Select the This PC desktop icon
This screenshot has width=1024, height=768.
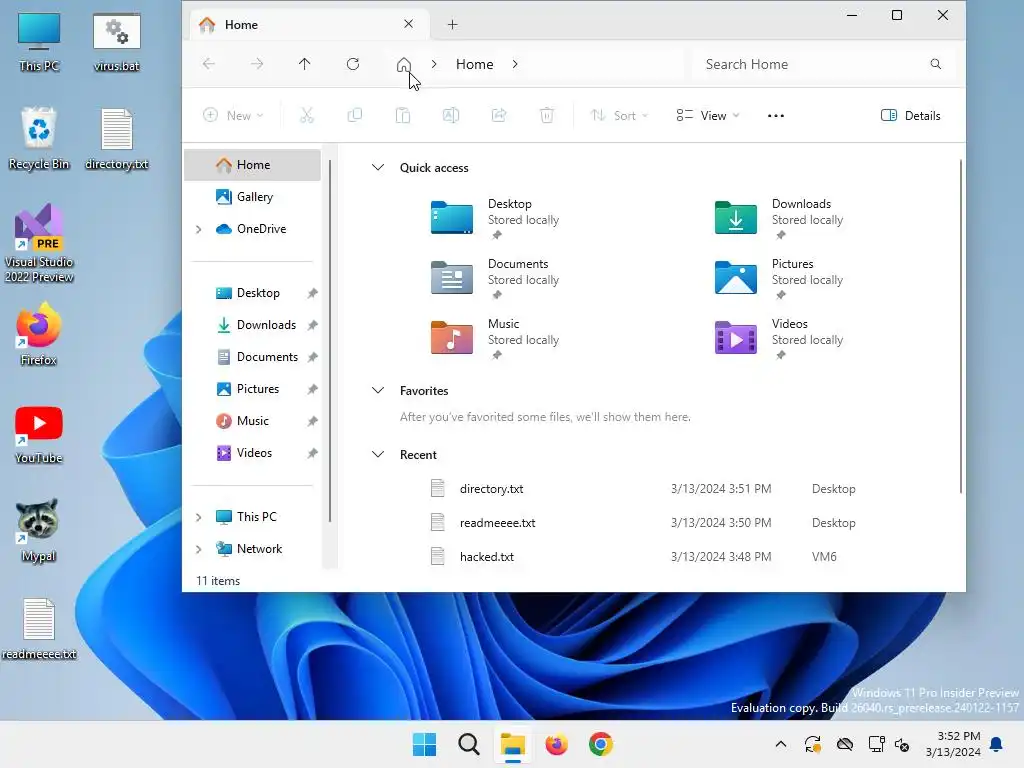tap(39, 42)
